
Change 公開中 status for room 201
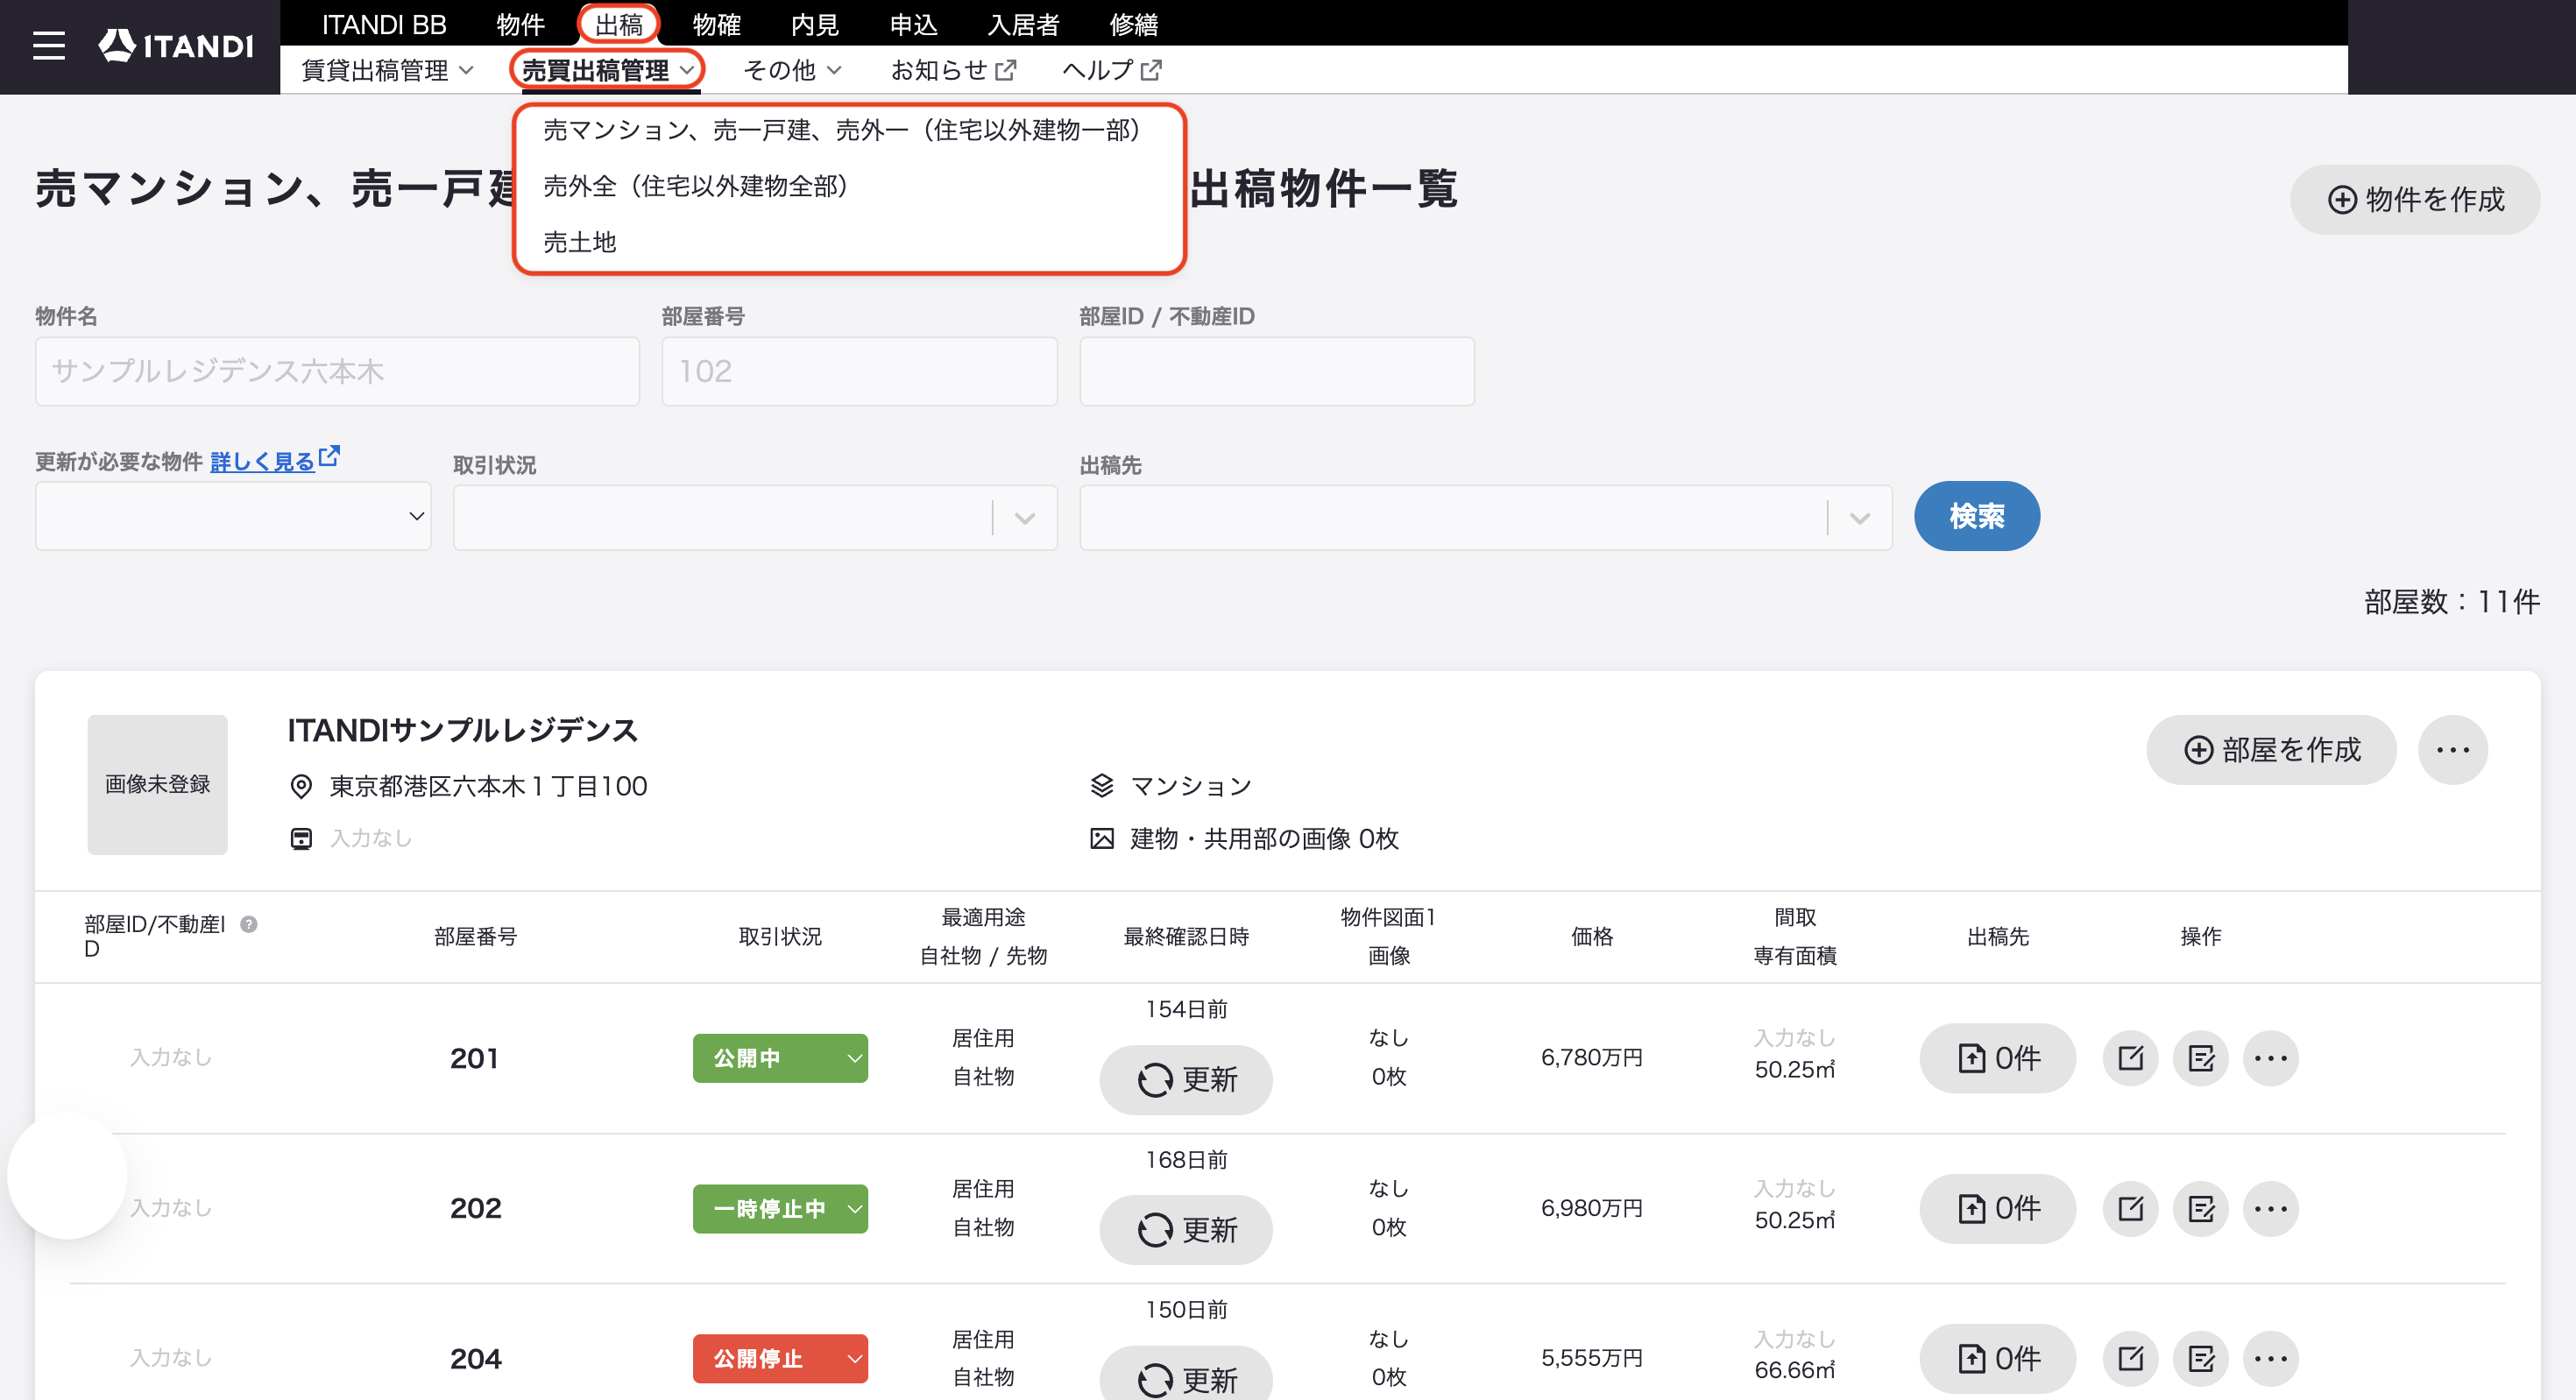coord(780,1058)
